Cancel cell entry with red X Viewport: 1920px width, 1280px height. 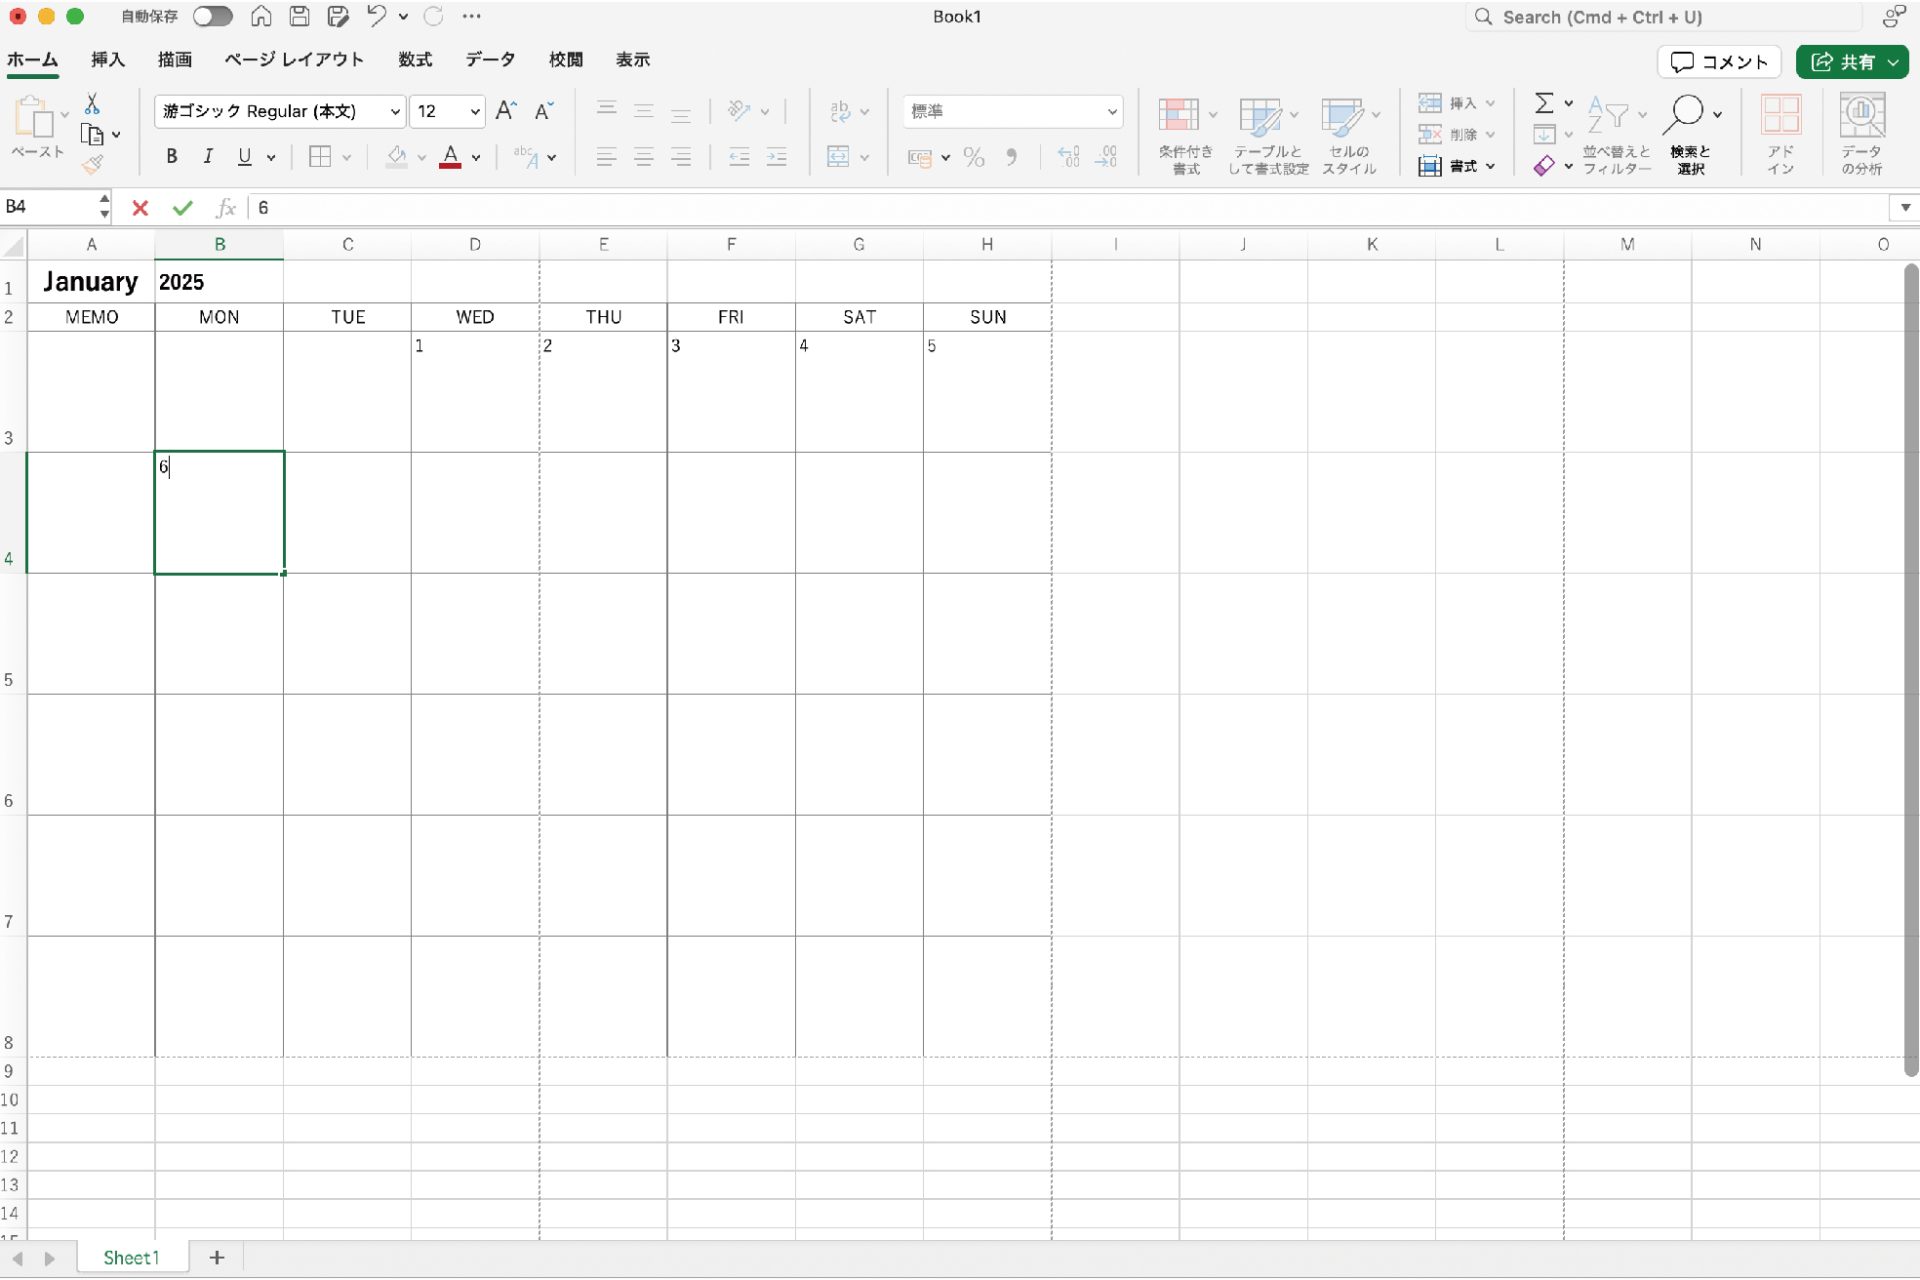[140, 208]
